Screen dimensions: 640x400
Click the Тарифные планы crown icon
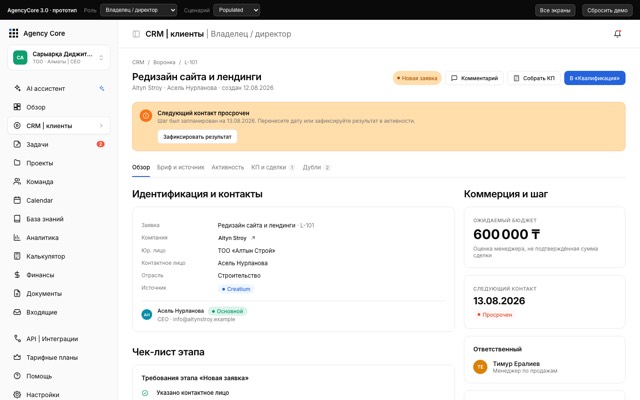point(17,357)
